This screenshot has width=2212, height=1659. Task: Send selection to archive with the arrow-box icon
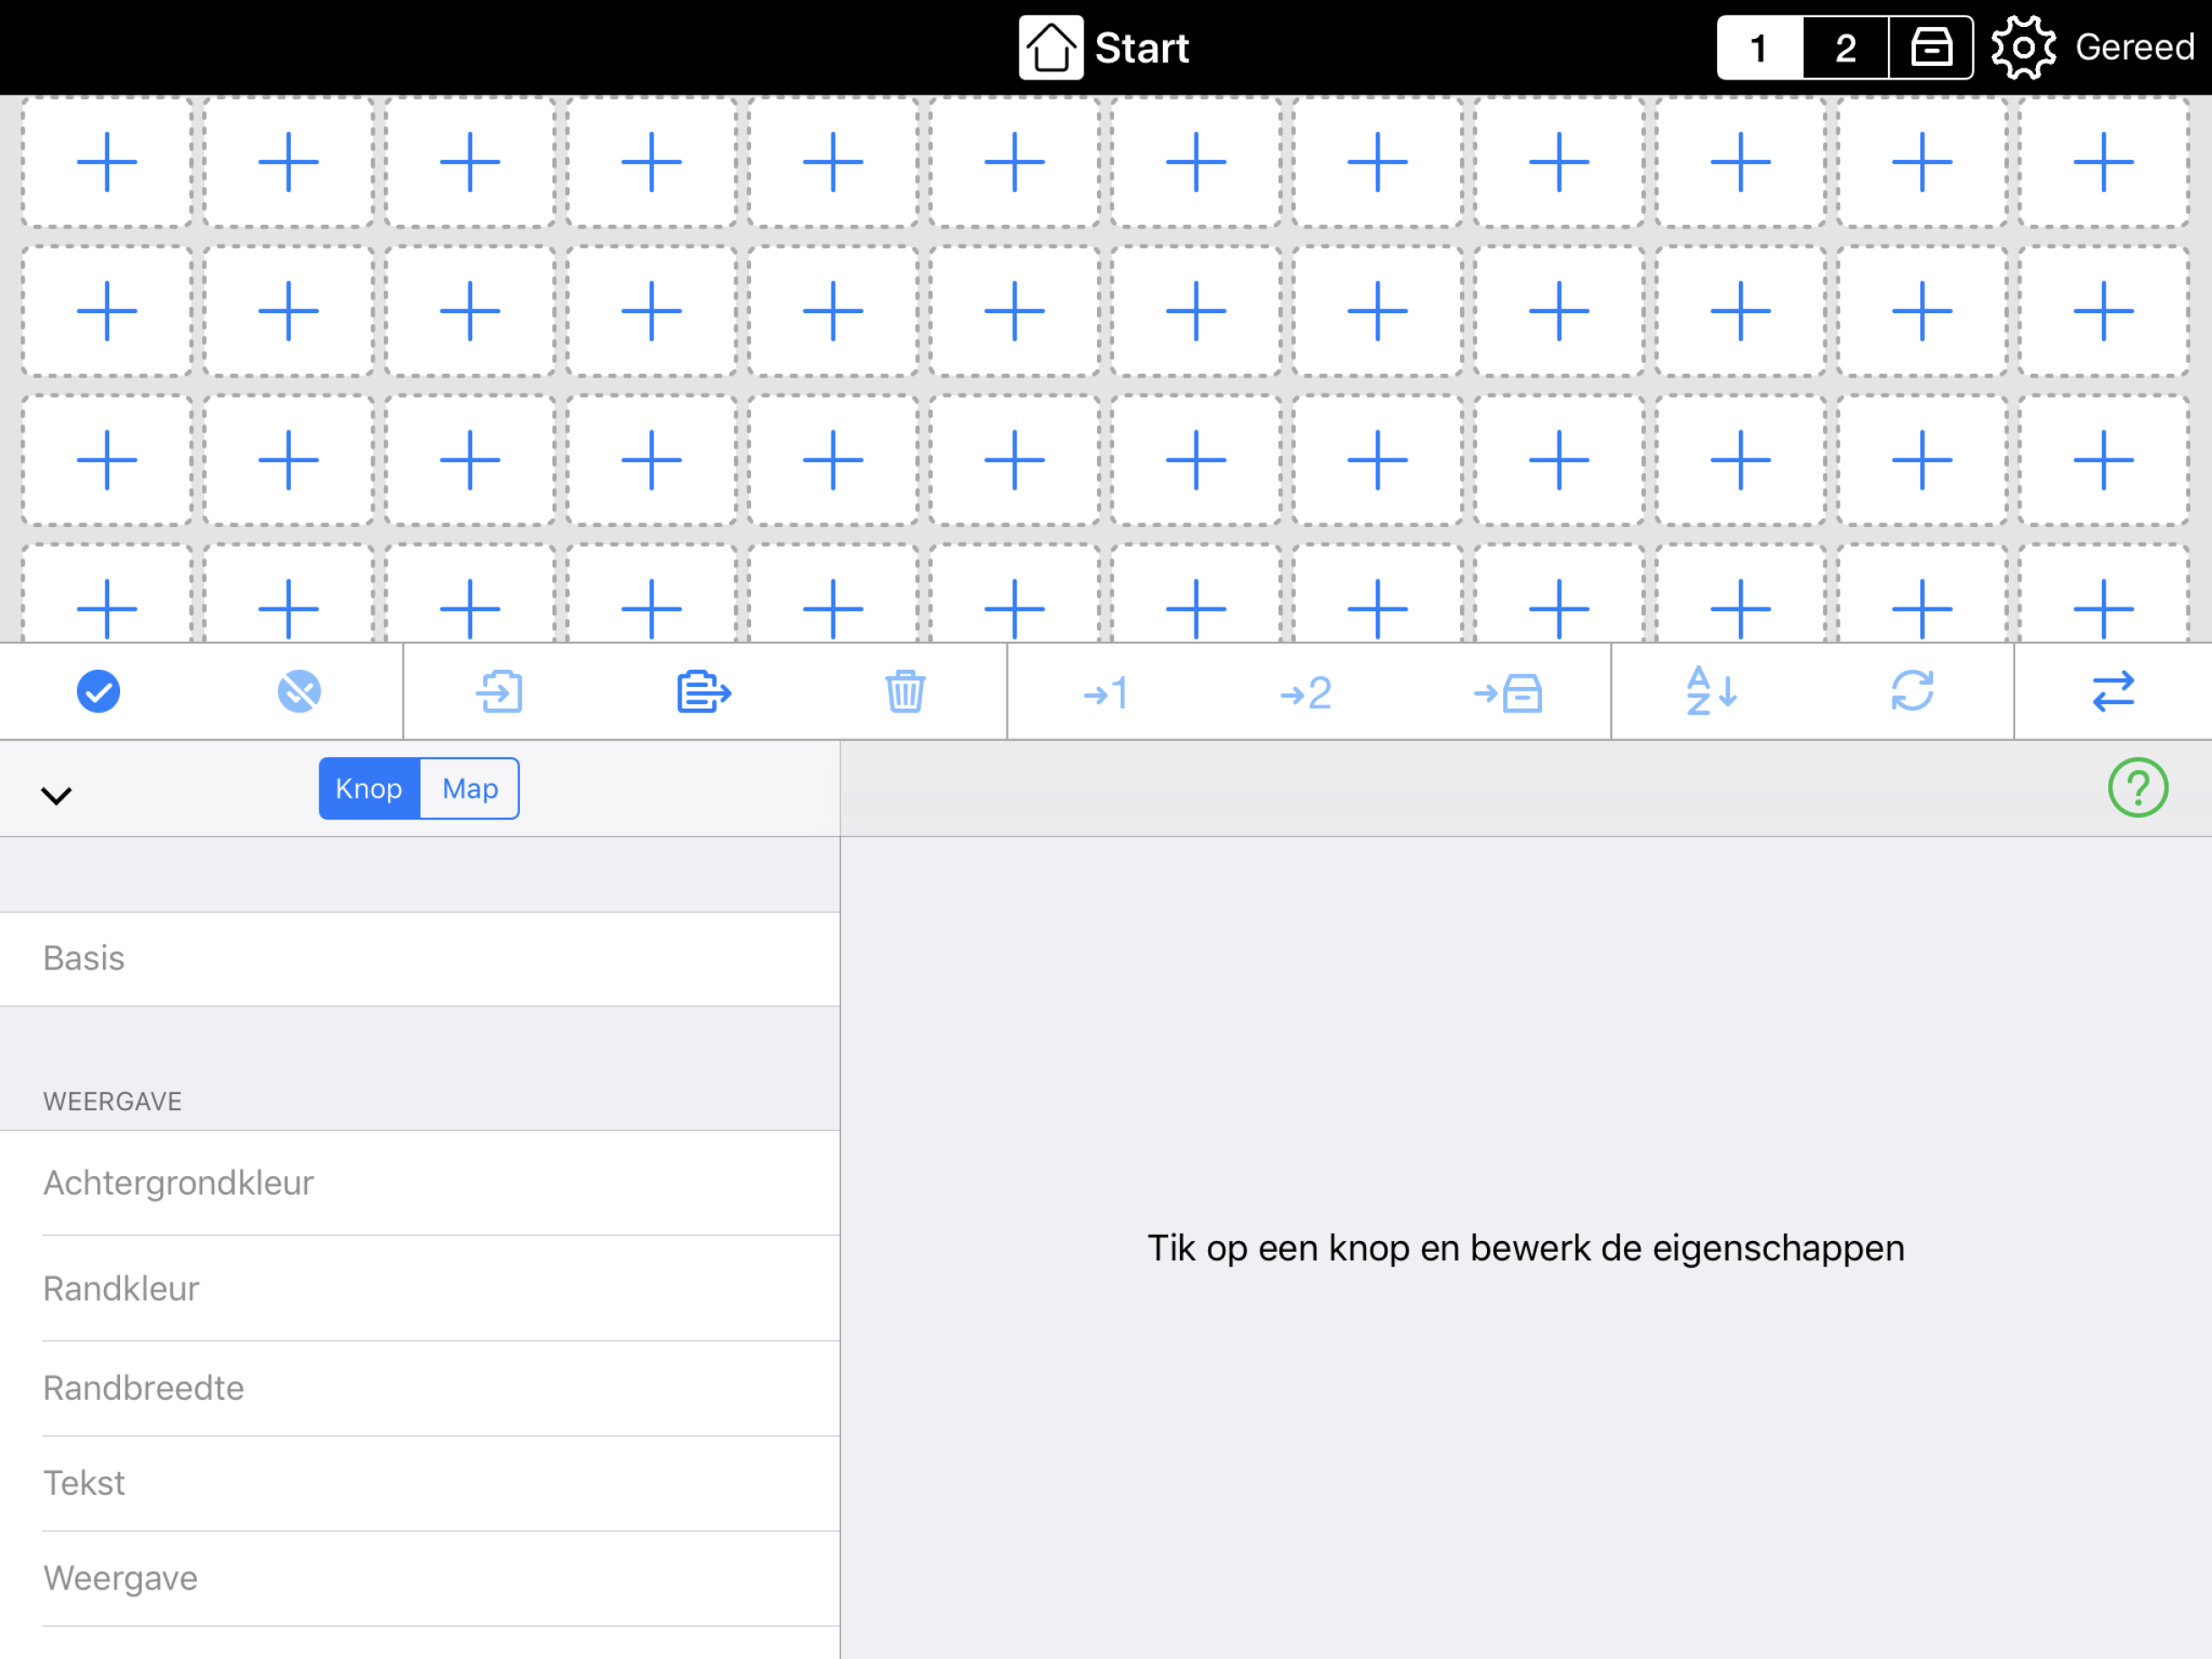pyautogui.click(x=1509, y=691)
